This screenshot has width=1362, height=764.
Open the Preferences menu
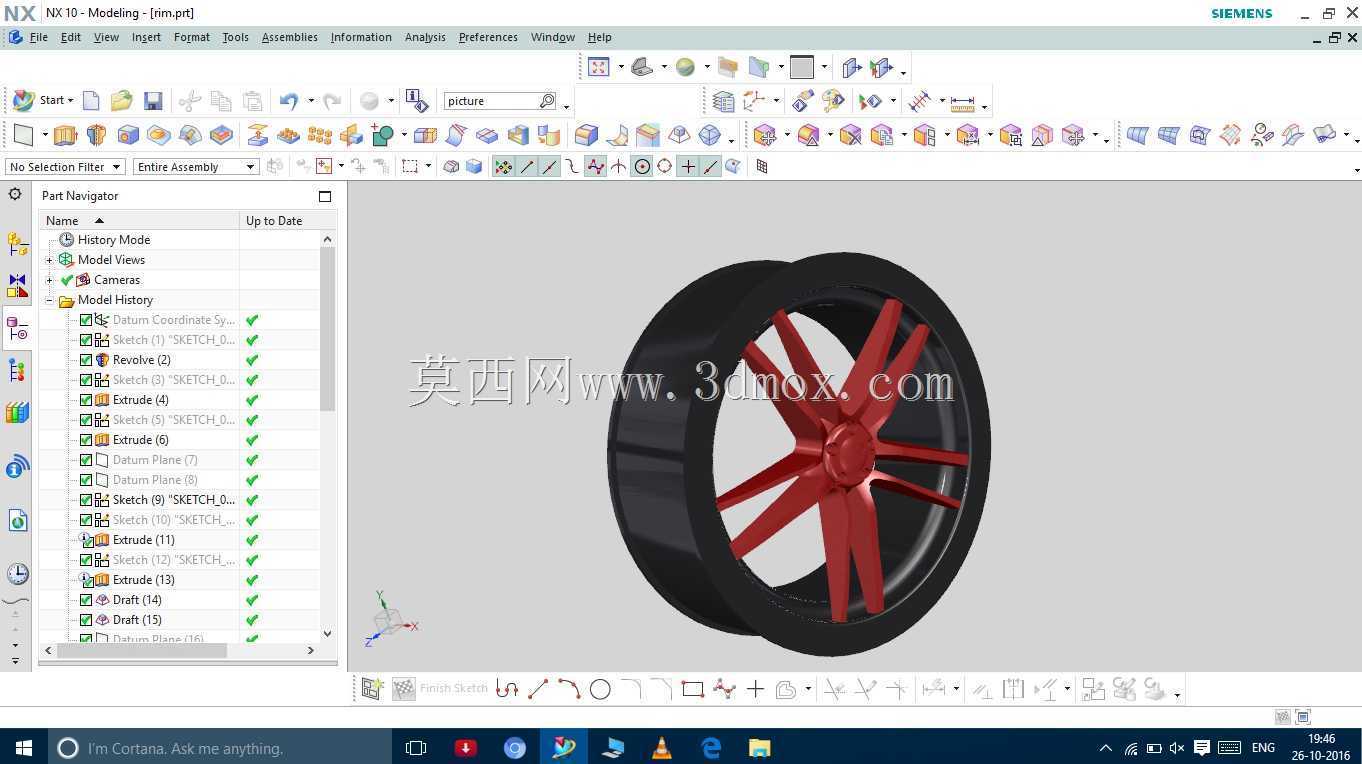click(488, 37)
